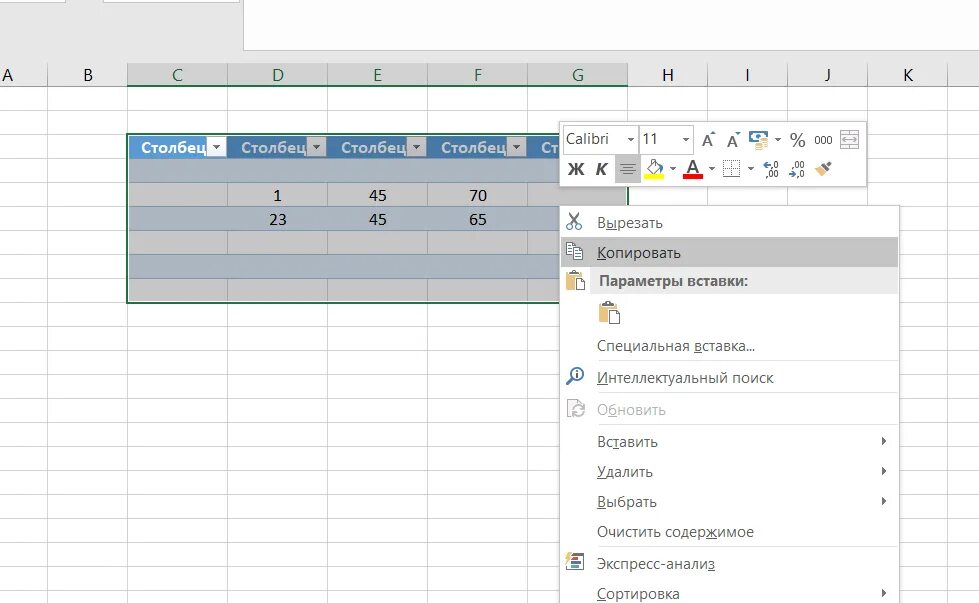This screenshot has width=979, height=603.
Task: Open filter dropdown on column D header
Action: [317, 147]
